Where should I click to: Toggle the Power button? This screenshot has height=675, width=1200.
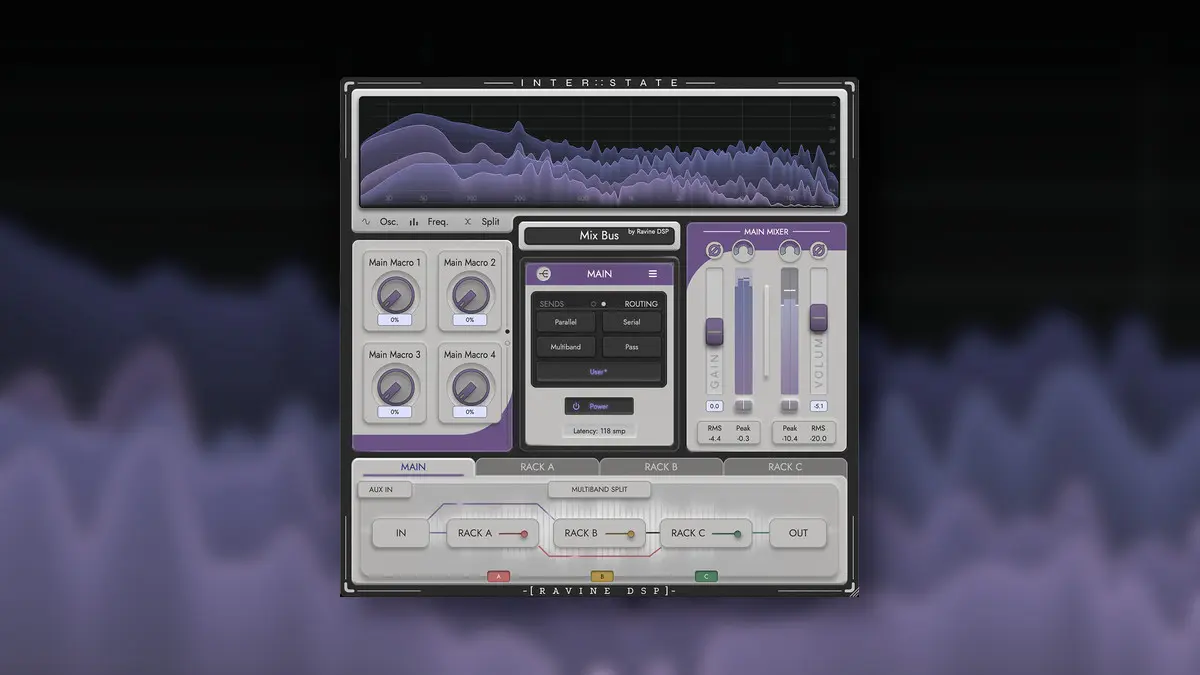(x=600, y=406)
